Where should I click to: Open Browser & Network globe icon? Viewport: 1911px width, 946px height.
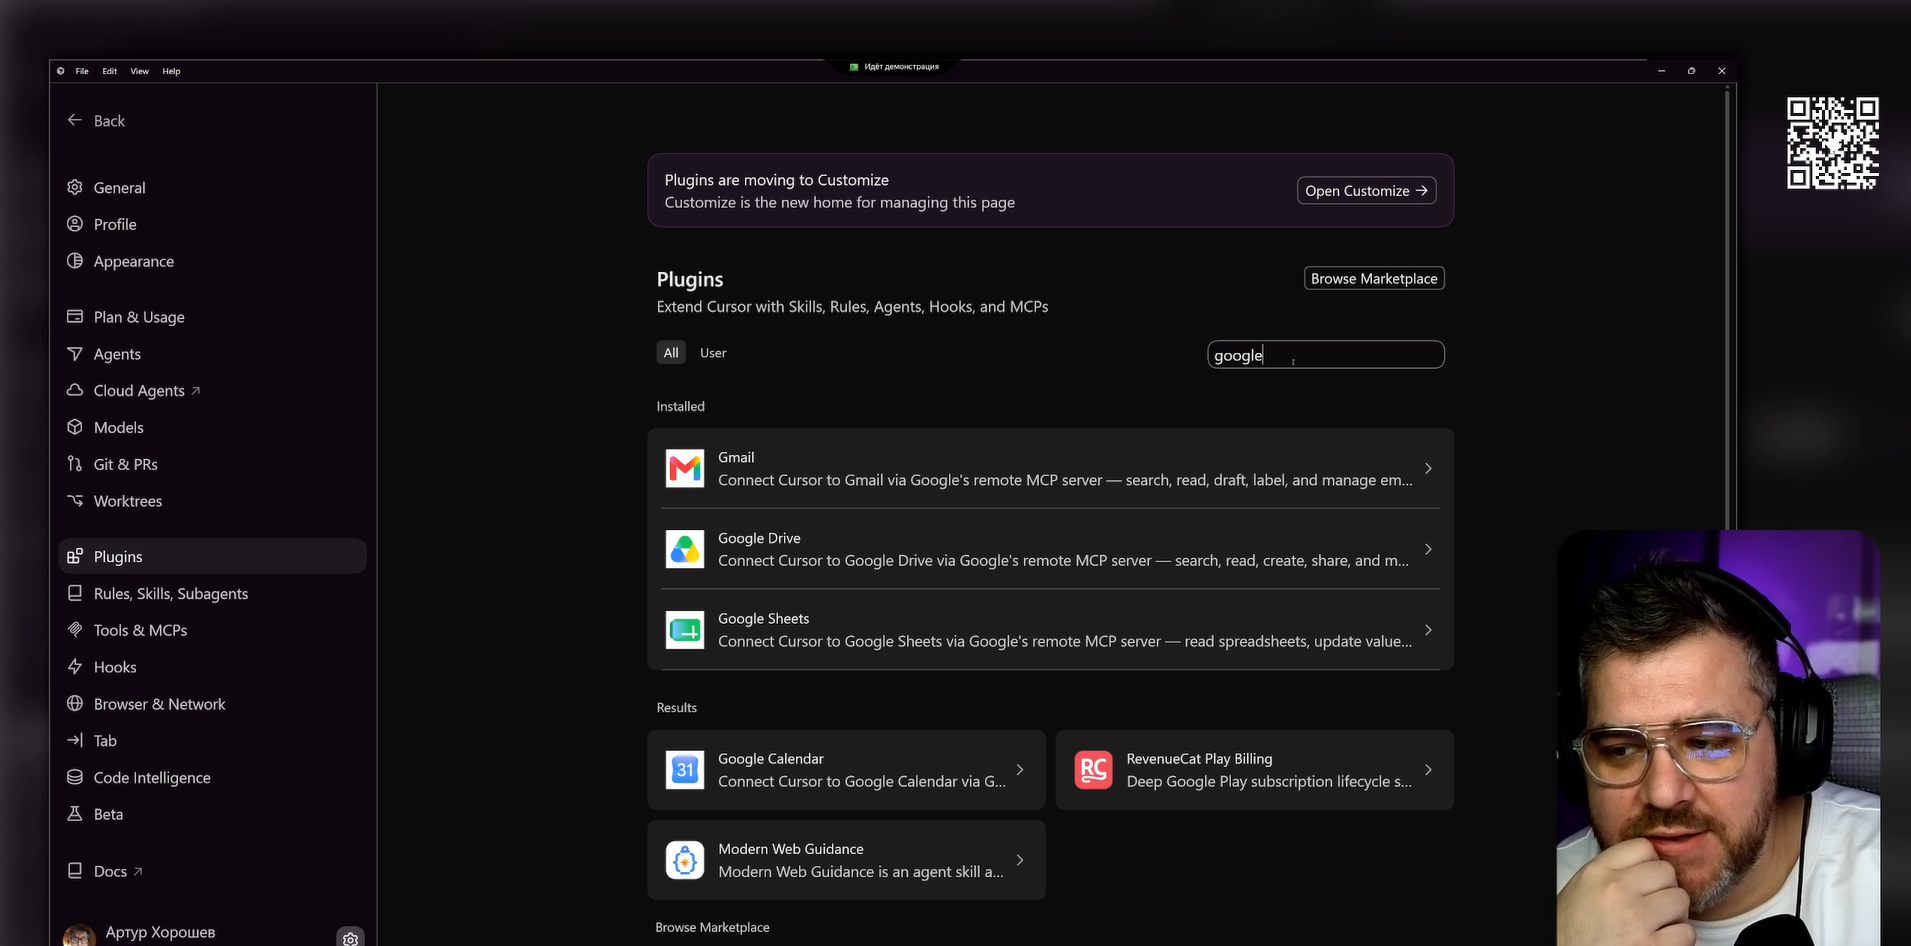click(75, 703)
